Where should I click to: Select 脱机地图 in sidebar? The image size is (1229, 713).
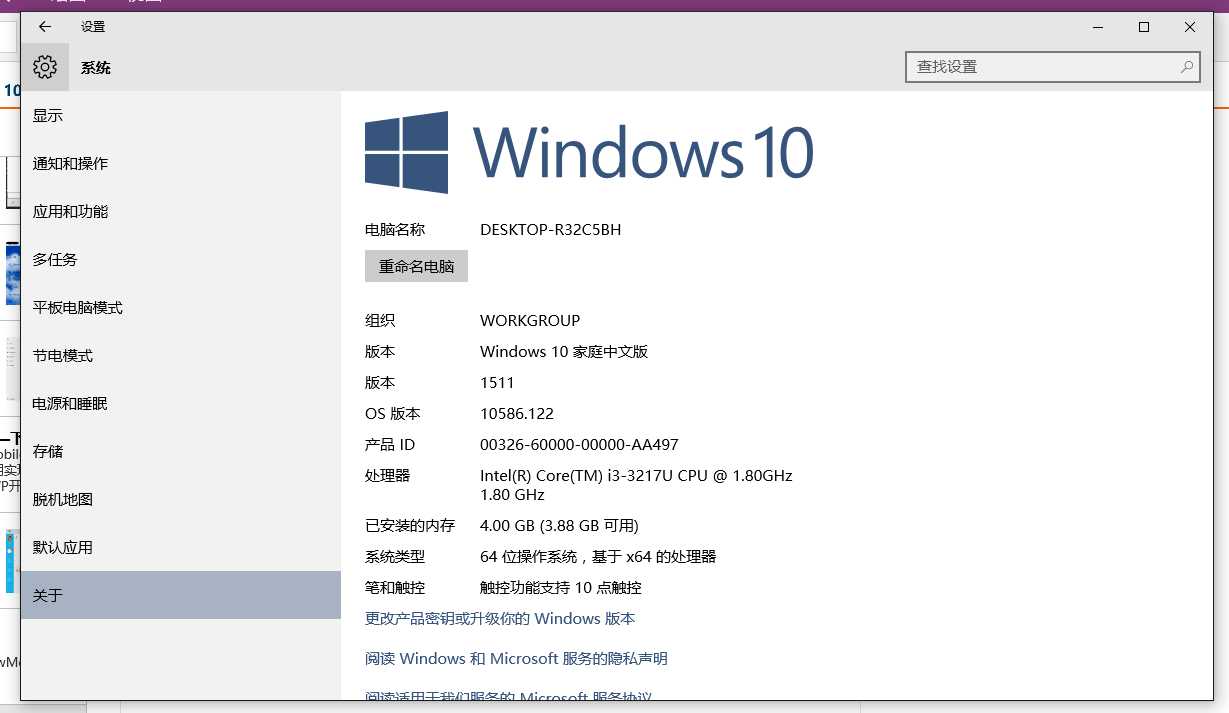click(x=181, y=500)
